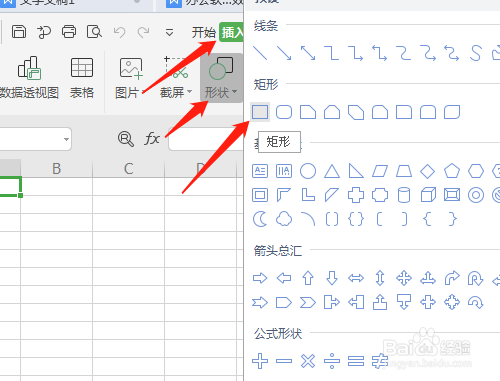The height and width of the screenshot is (381, 500).
Task: Select column C header
Action: [x=129, y=169]
